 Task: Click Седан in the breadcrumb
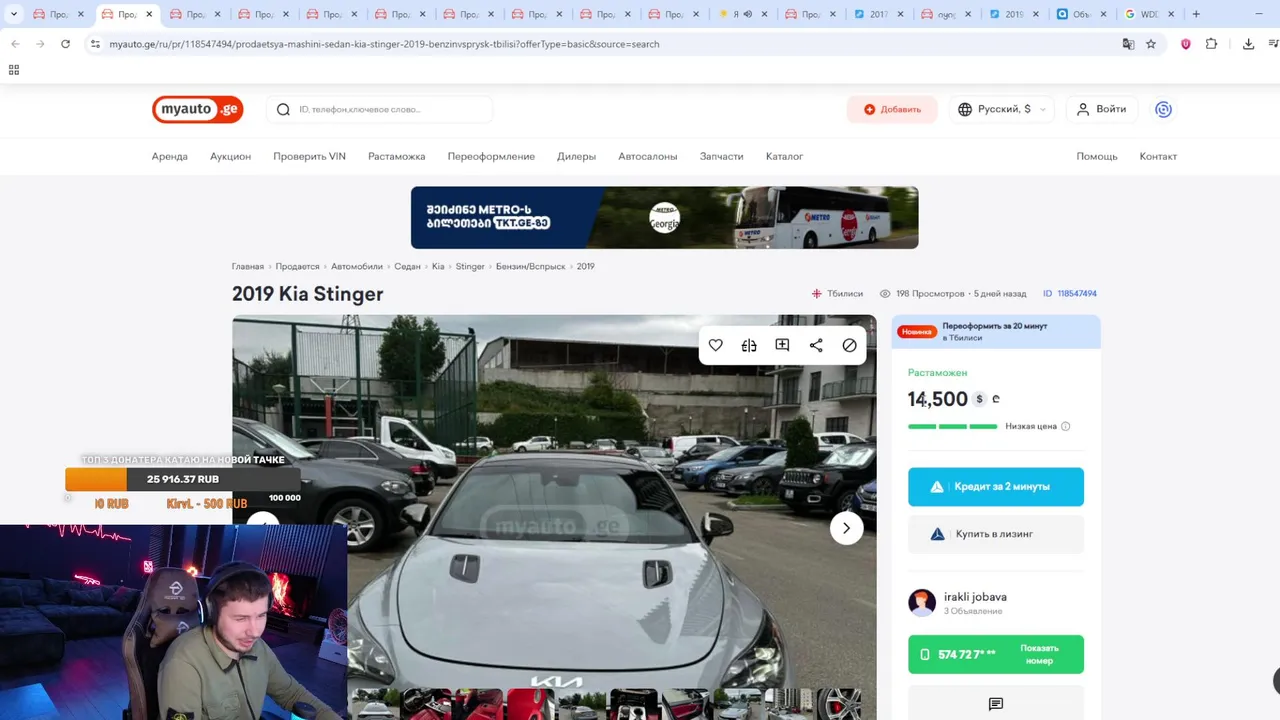pyautogui.click(x=407, y=267)
